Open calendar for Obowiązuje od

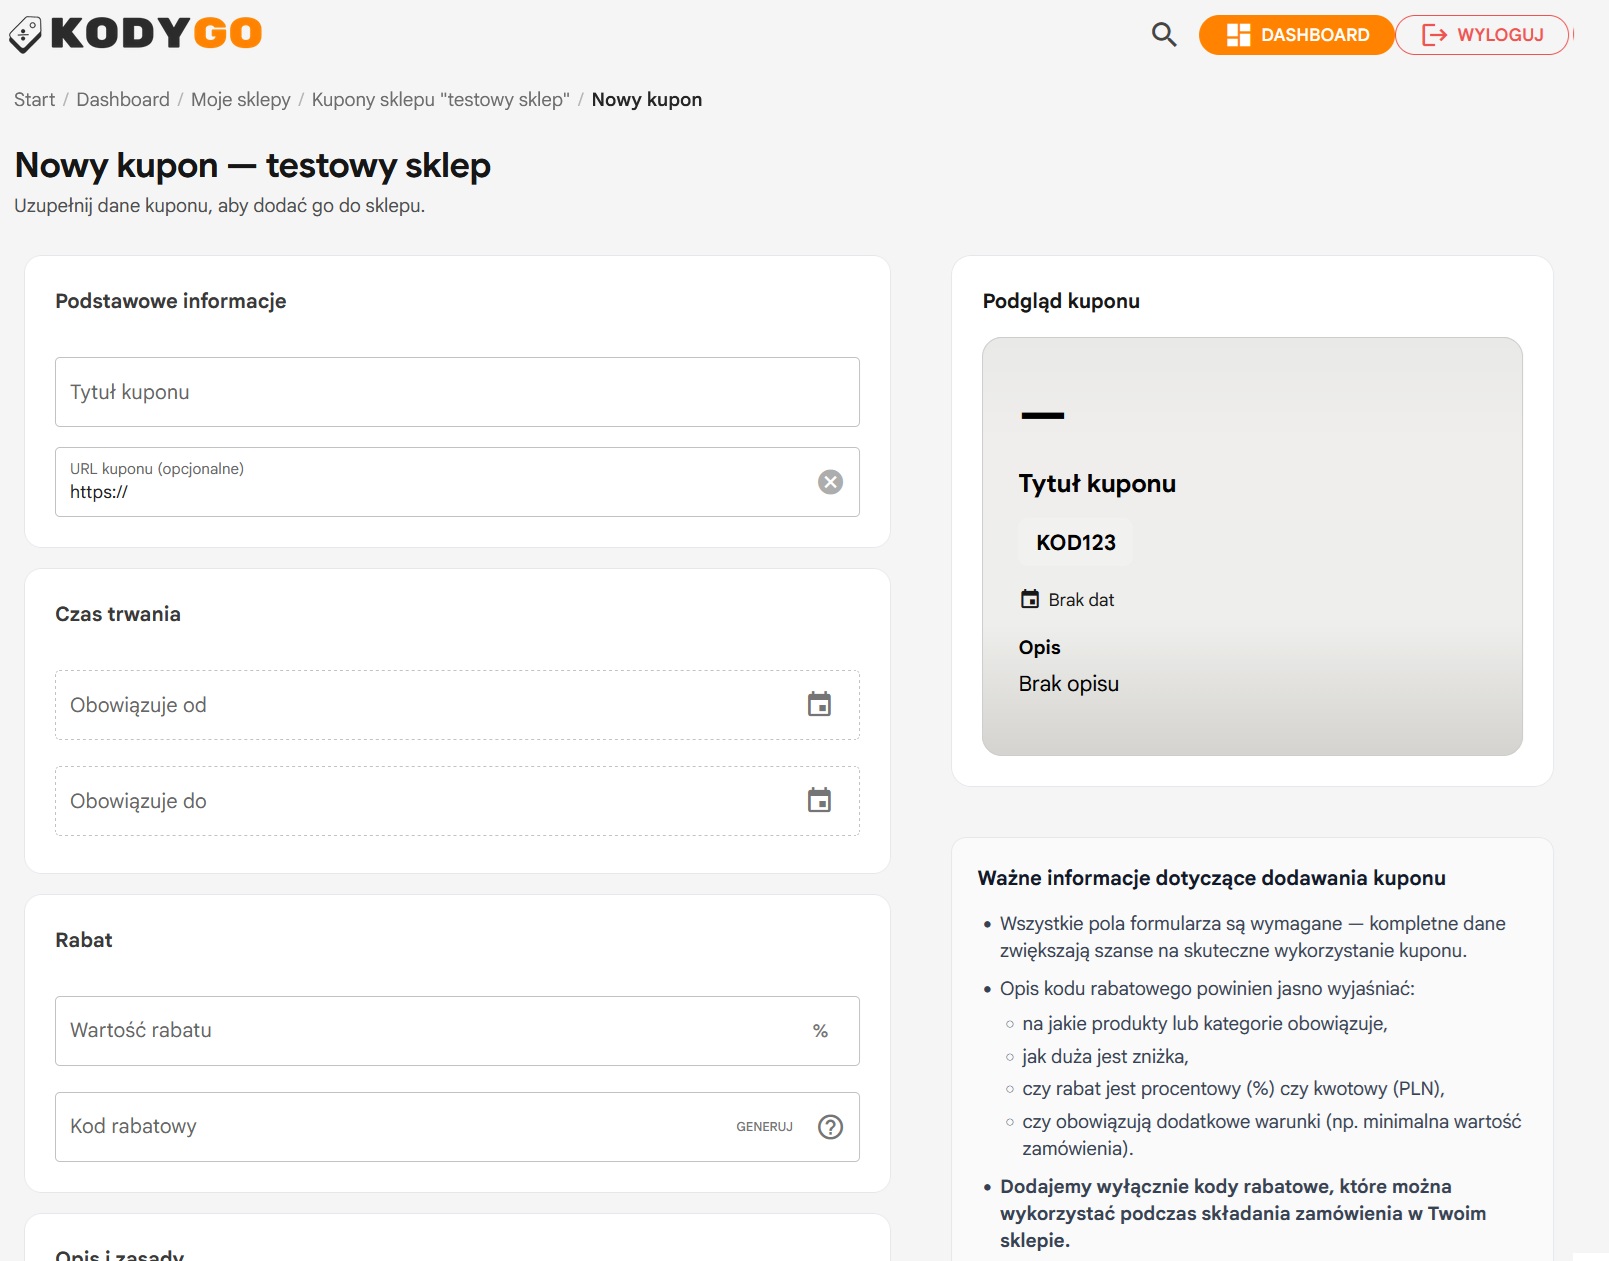point(819,705)
